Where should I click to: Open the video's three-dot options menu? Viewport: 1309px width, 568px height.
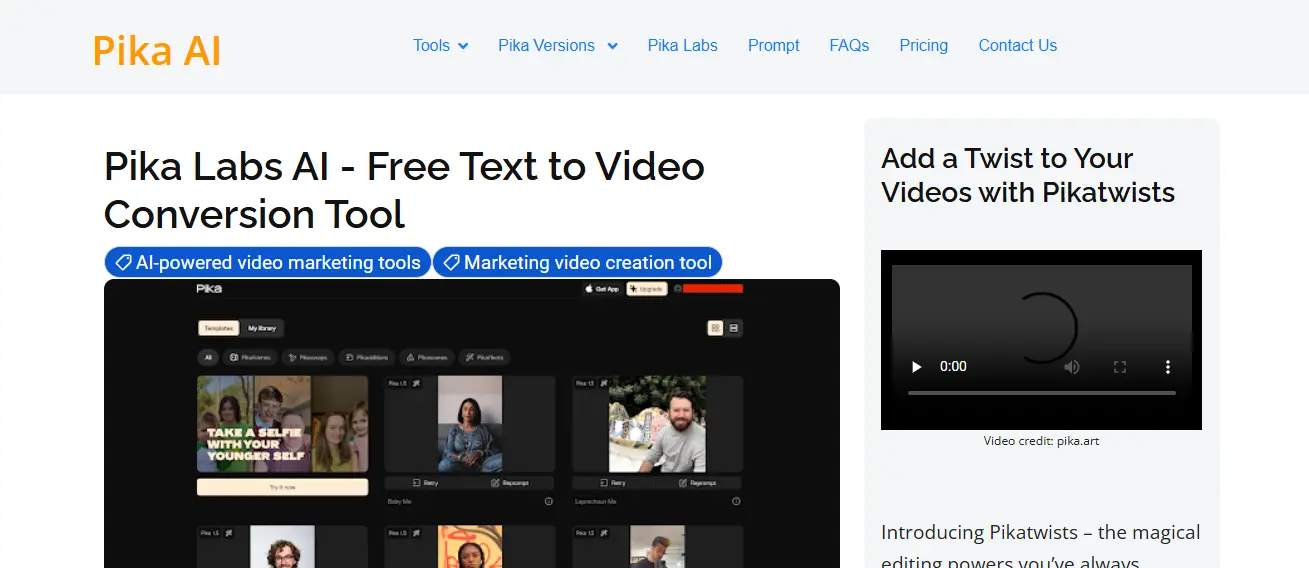point(1168,367)
